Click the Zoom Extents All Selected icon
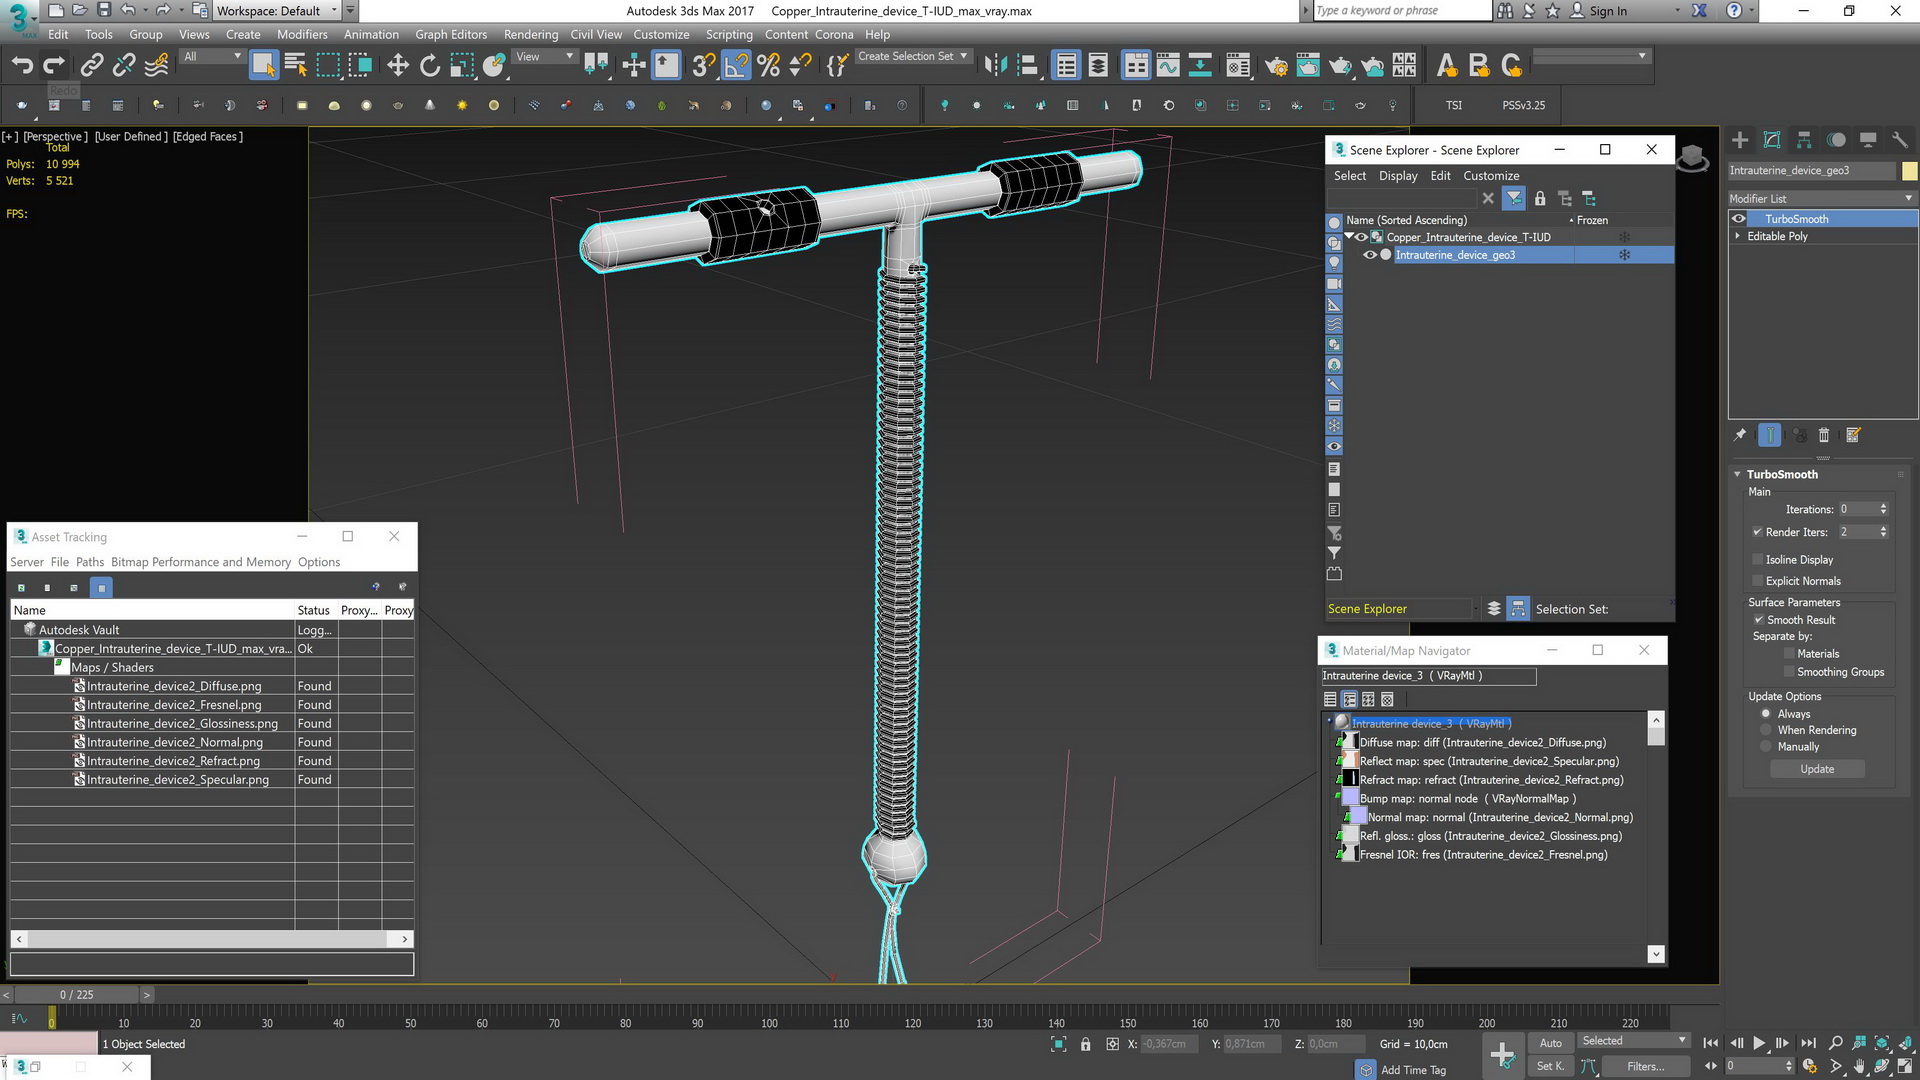Viewport: 1920px width, 1080px height. click(1882, 1043)
